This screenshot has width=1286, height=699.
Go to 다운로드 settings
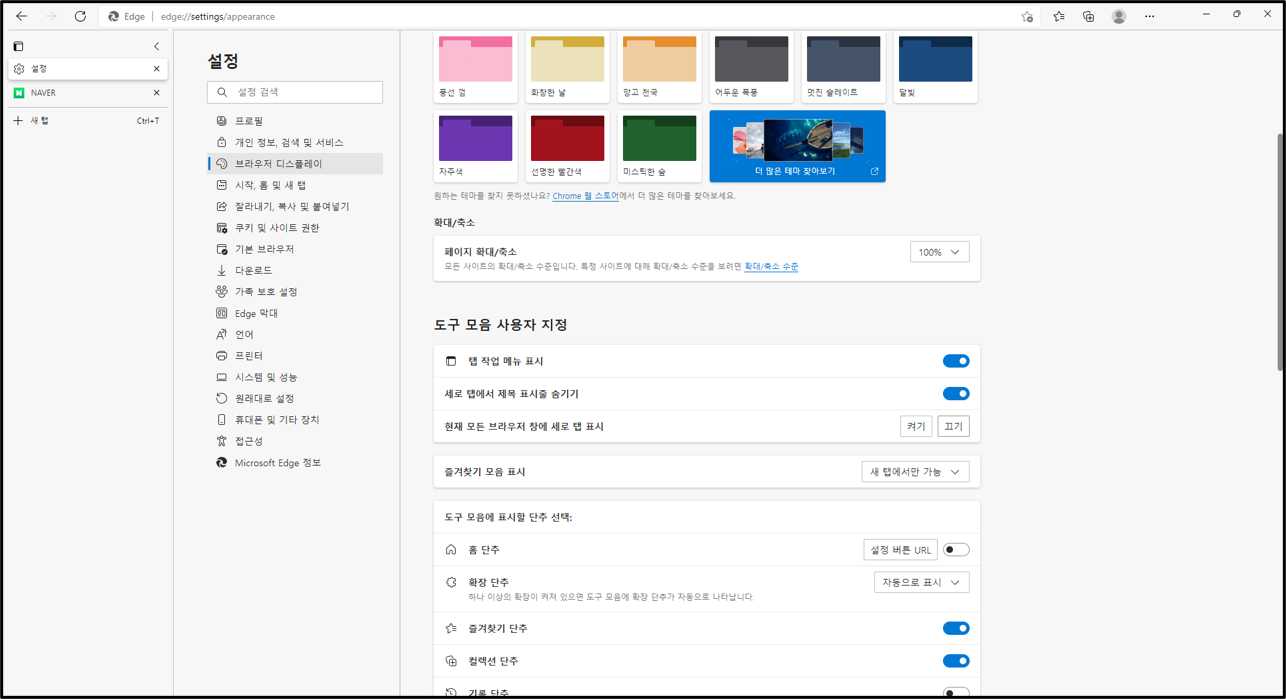[295, 270]
